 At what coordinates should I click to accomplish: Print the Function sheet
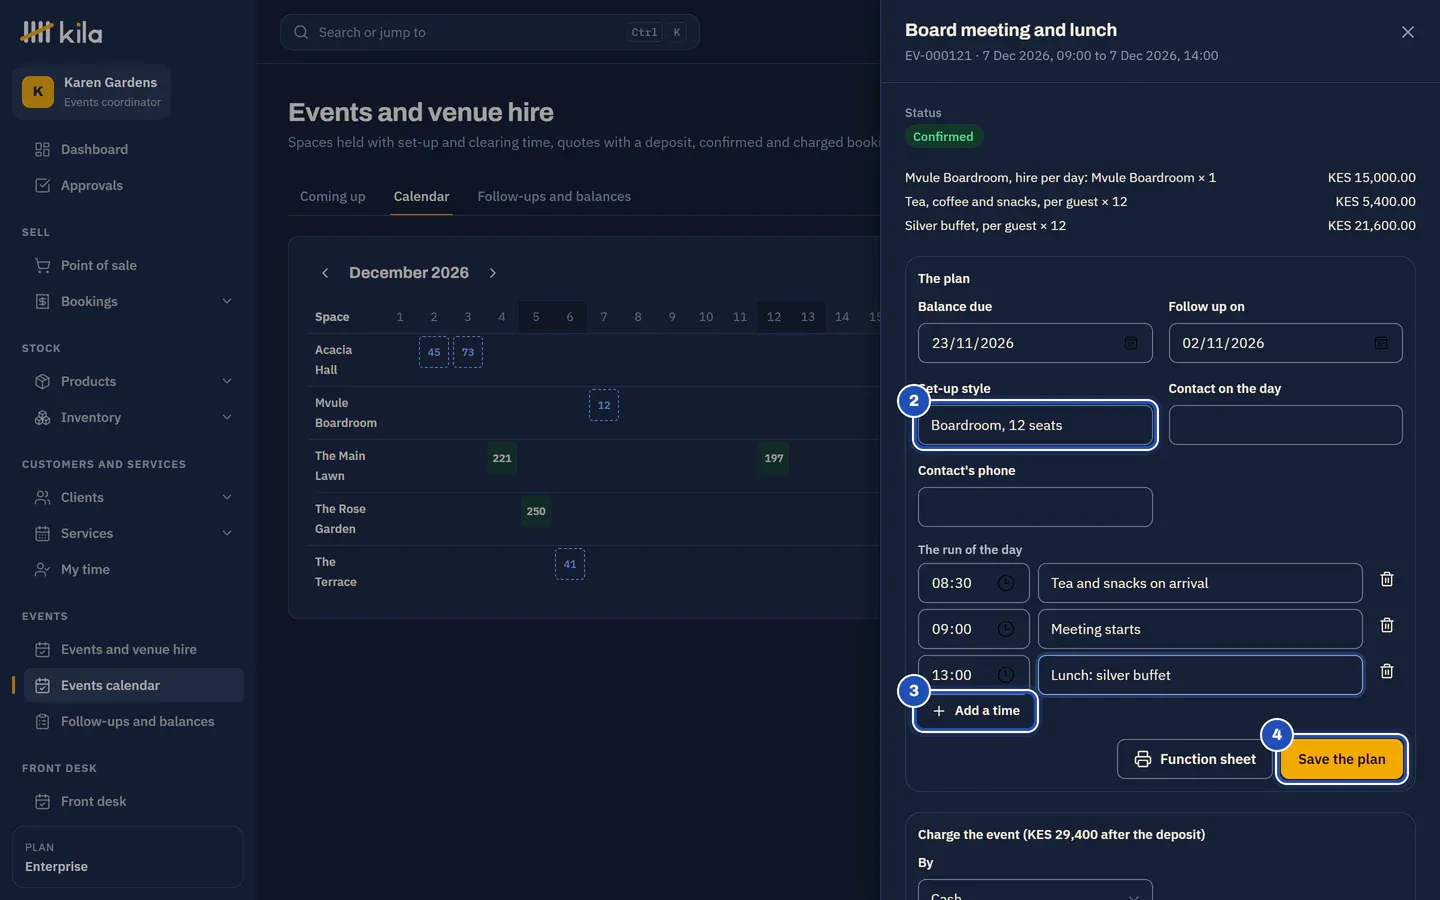(x=1195, y=760)
